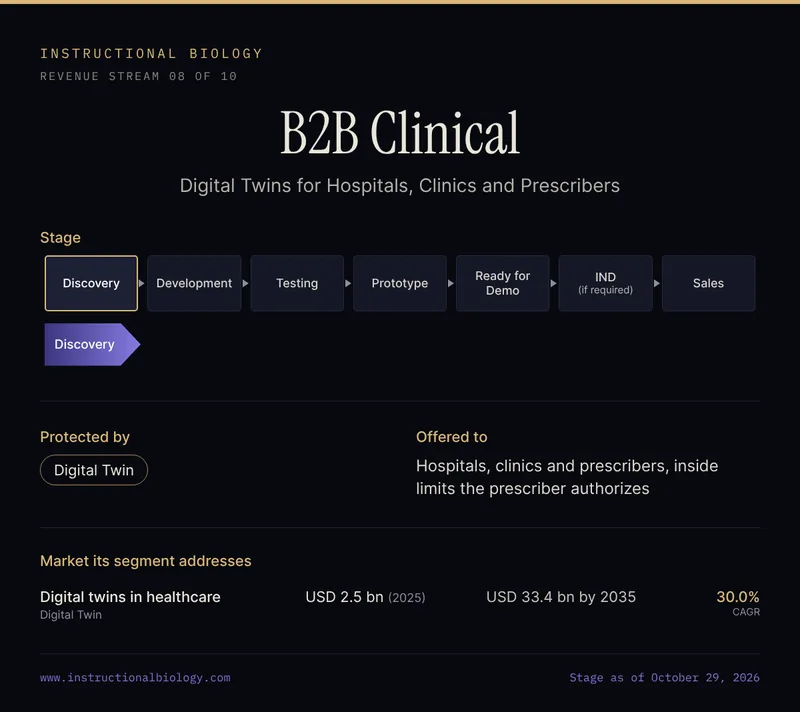Click arrow between Prototype and Ready for Demo
Viewport: 800px width, 712px height.
pos(451,283)
